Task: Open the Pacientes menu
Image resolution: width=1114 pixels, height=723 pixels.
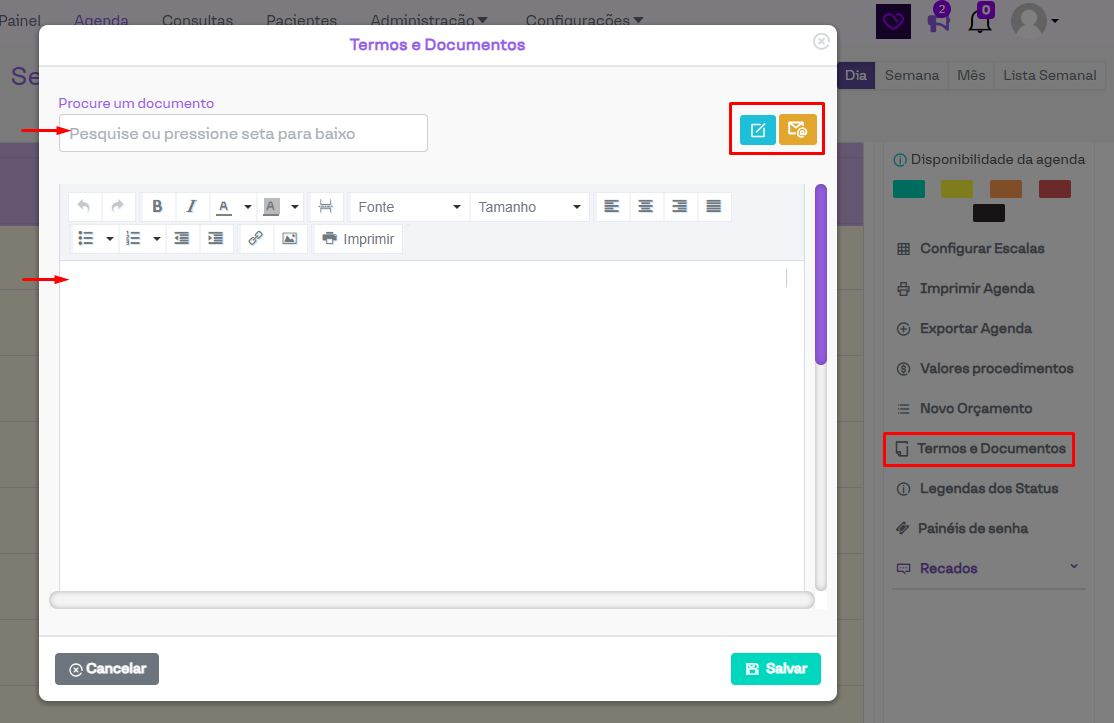Action: click(x=301, y=21)
